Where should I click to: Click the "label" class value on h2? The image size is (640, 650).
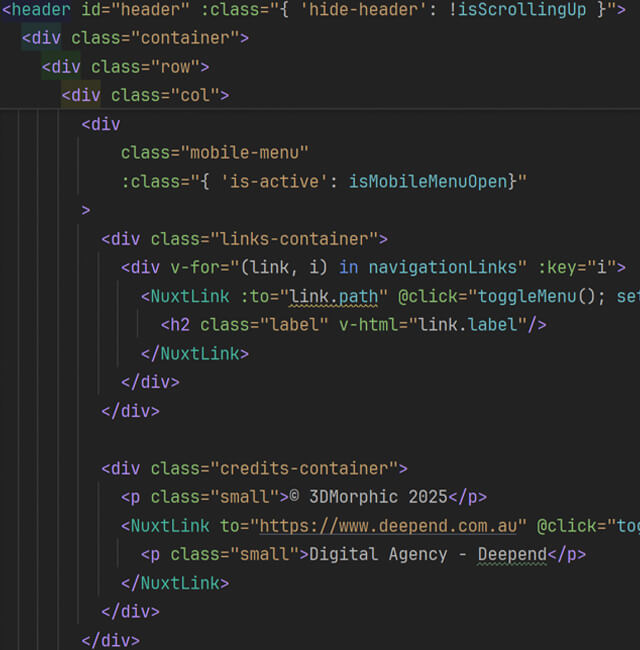pyautogui.click(x=294, y=325)
